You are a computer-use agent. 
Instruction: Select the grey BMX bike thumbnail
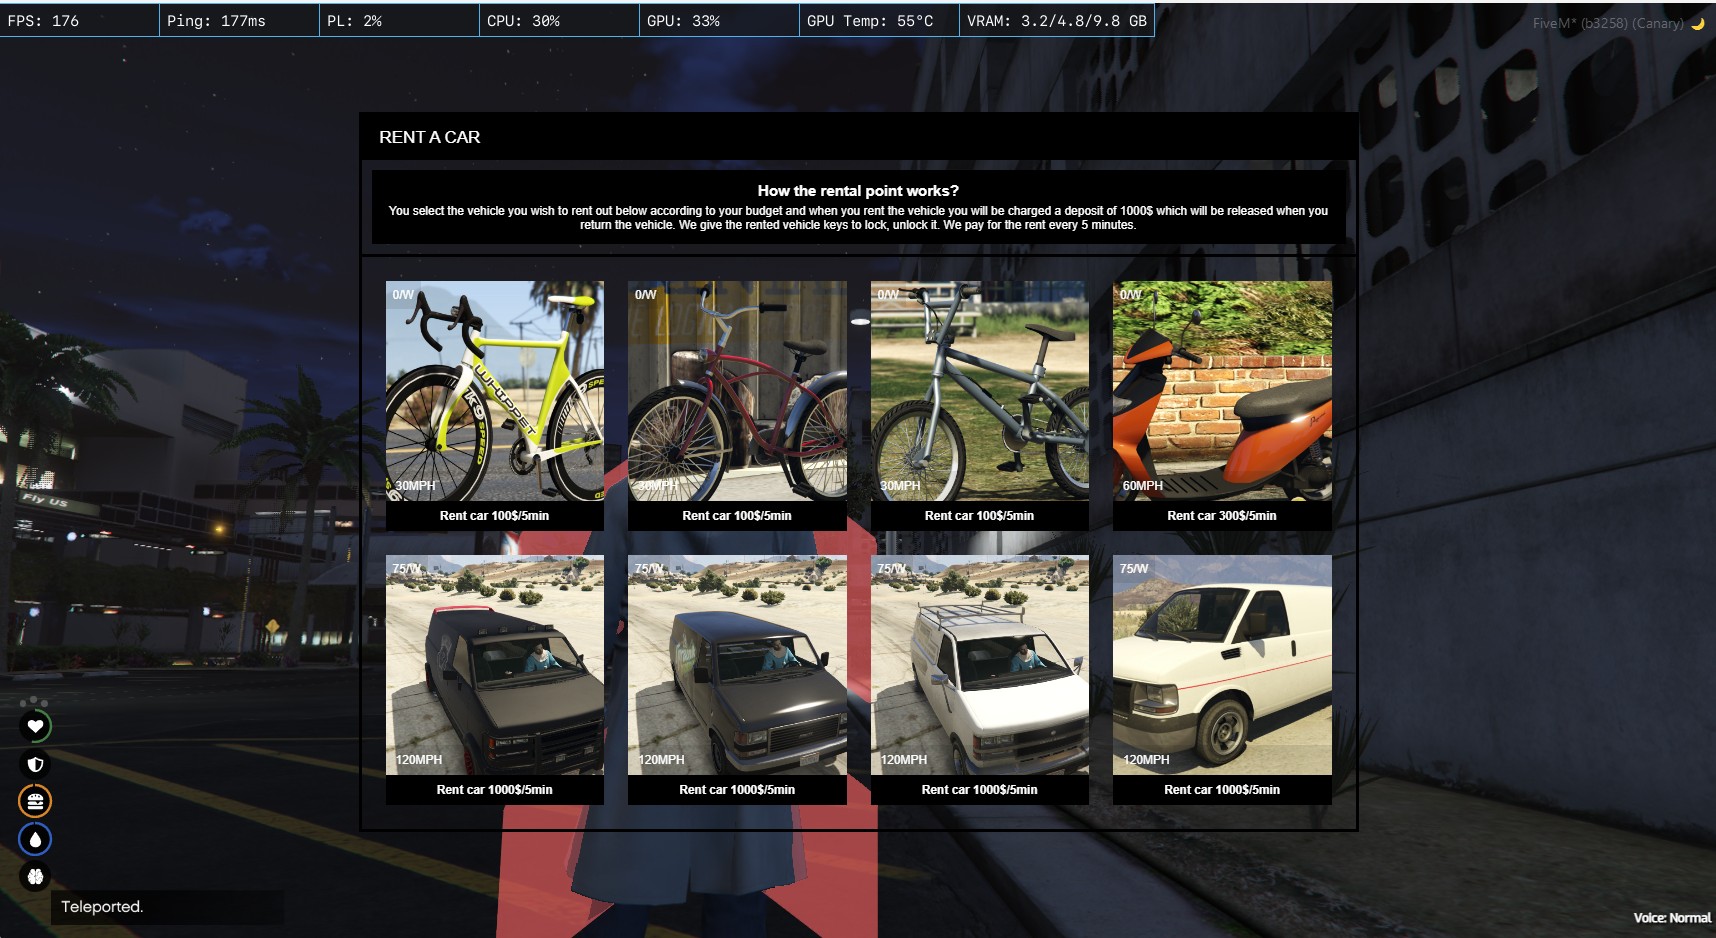pyautogui.click(x=980, y=391)
